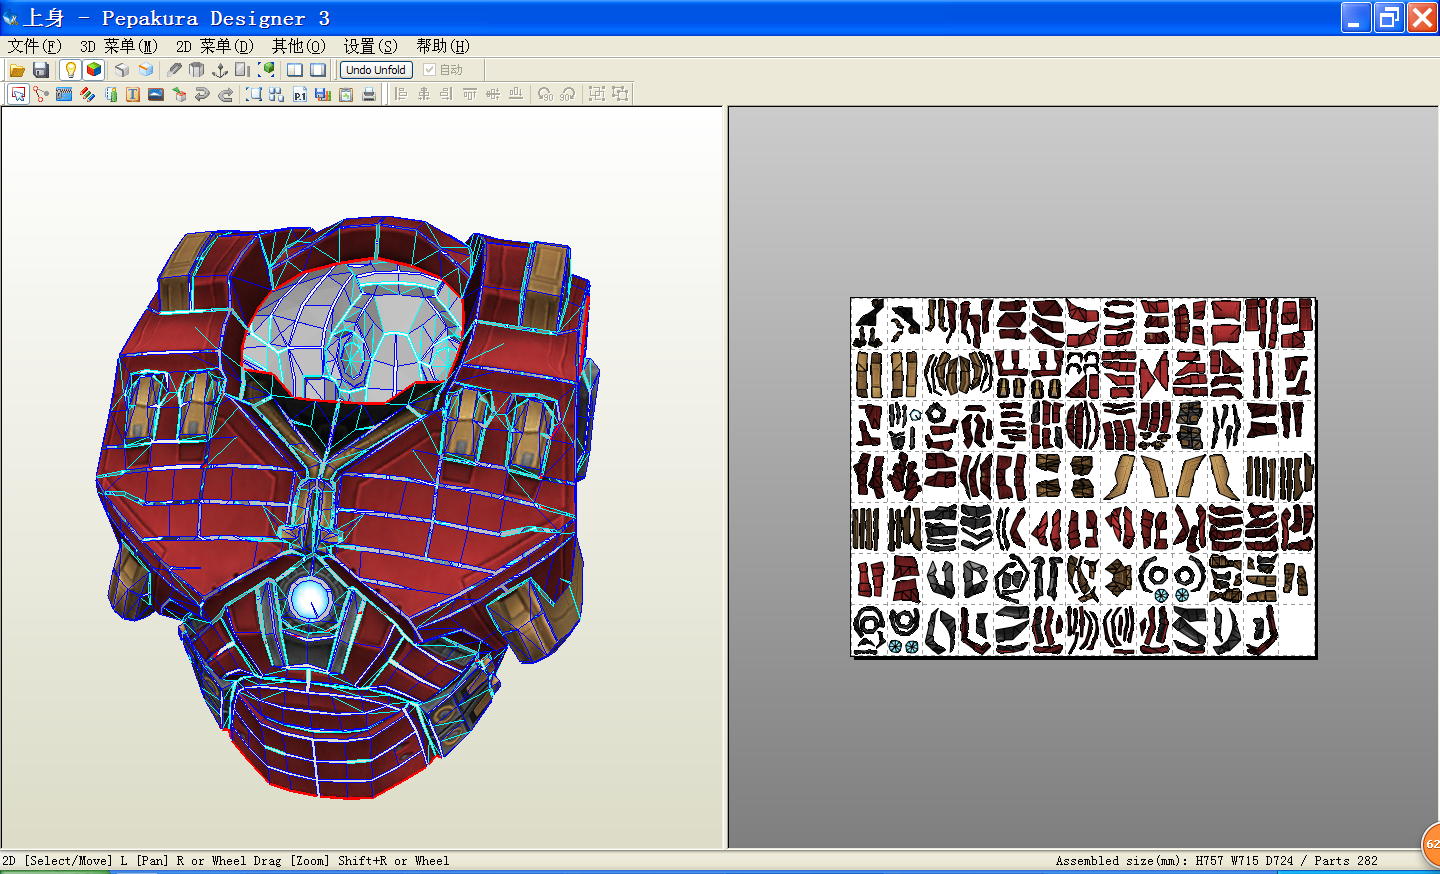Click the gray redo curved arrow
The height and width of the screenshot is (874, 1440).
pos(225,94)
